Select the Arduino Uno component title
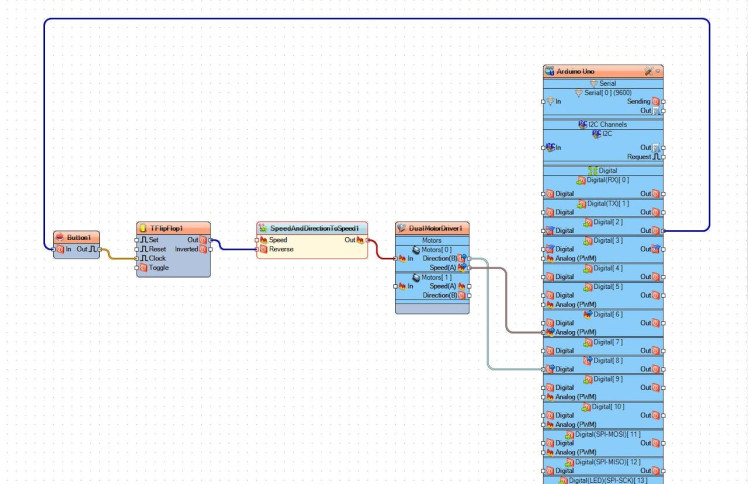 tap(575, 71)
